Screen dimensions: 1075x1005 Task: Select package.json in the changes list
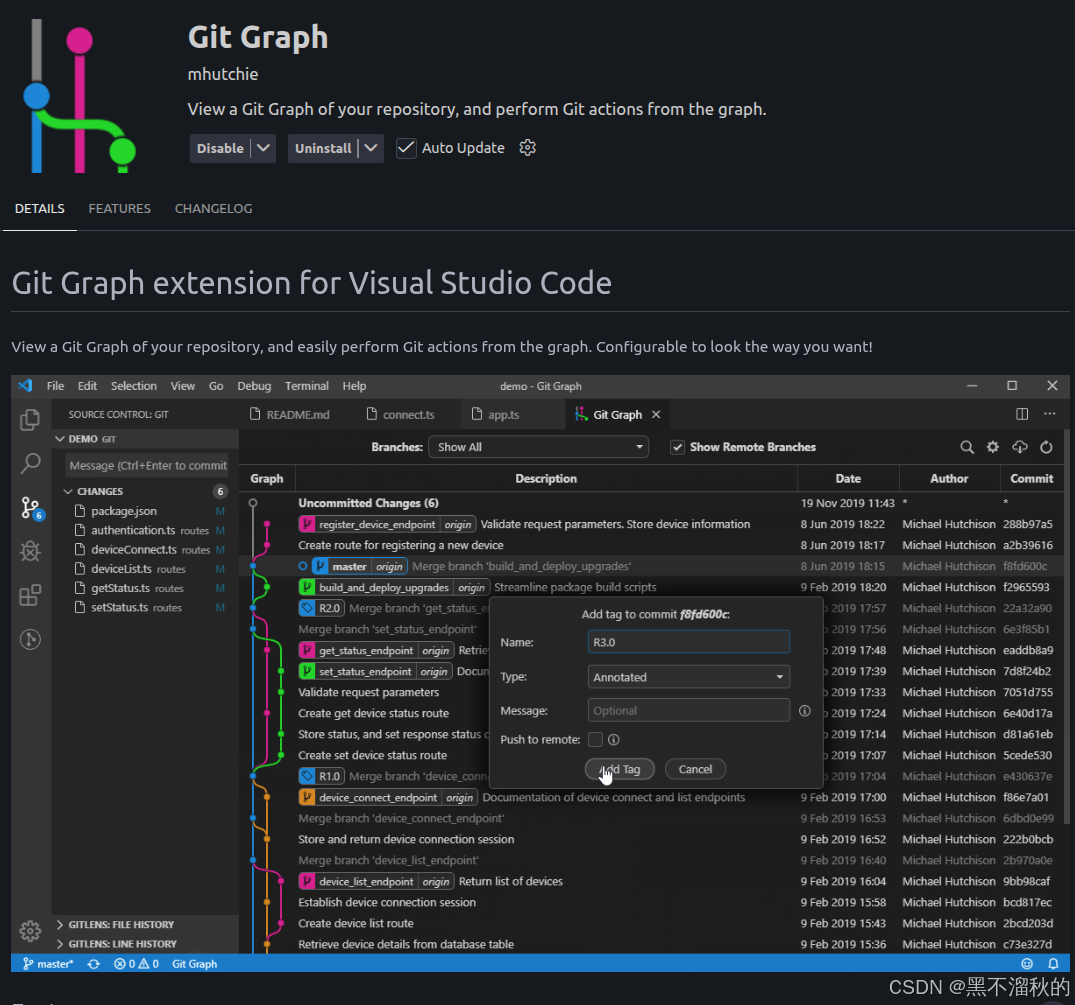pyautogui.click(x=145, y=511)
